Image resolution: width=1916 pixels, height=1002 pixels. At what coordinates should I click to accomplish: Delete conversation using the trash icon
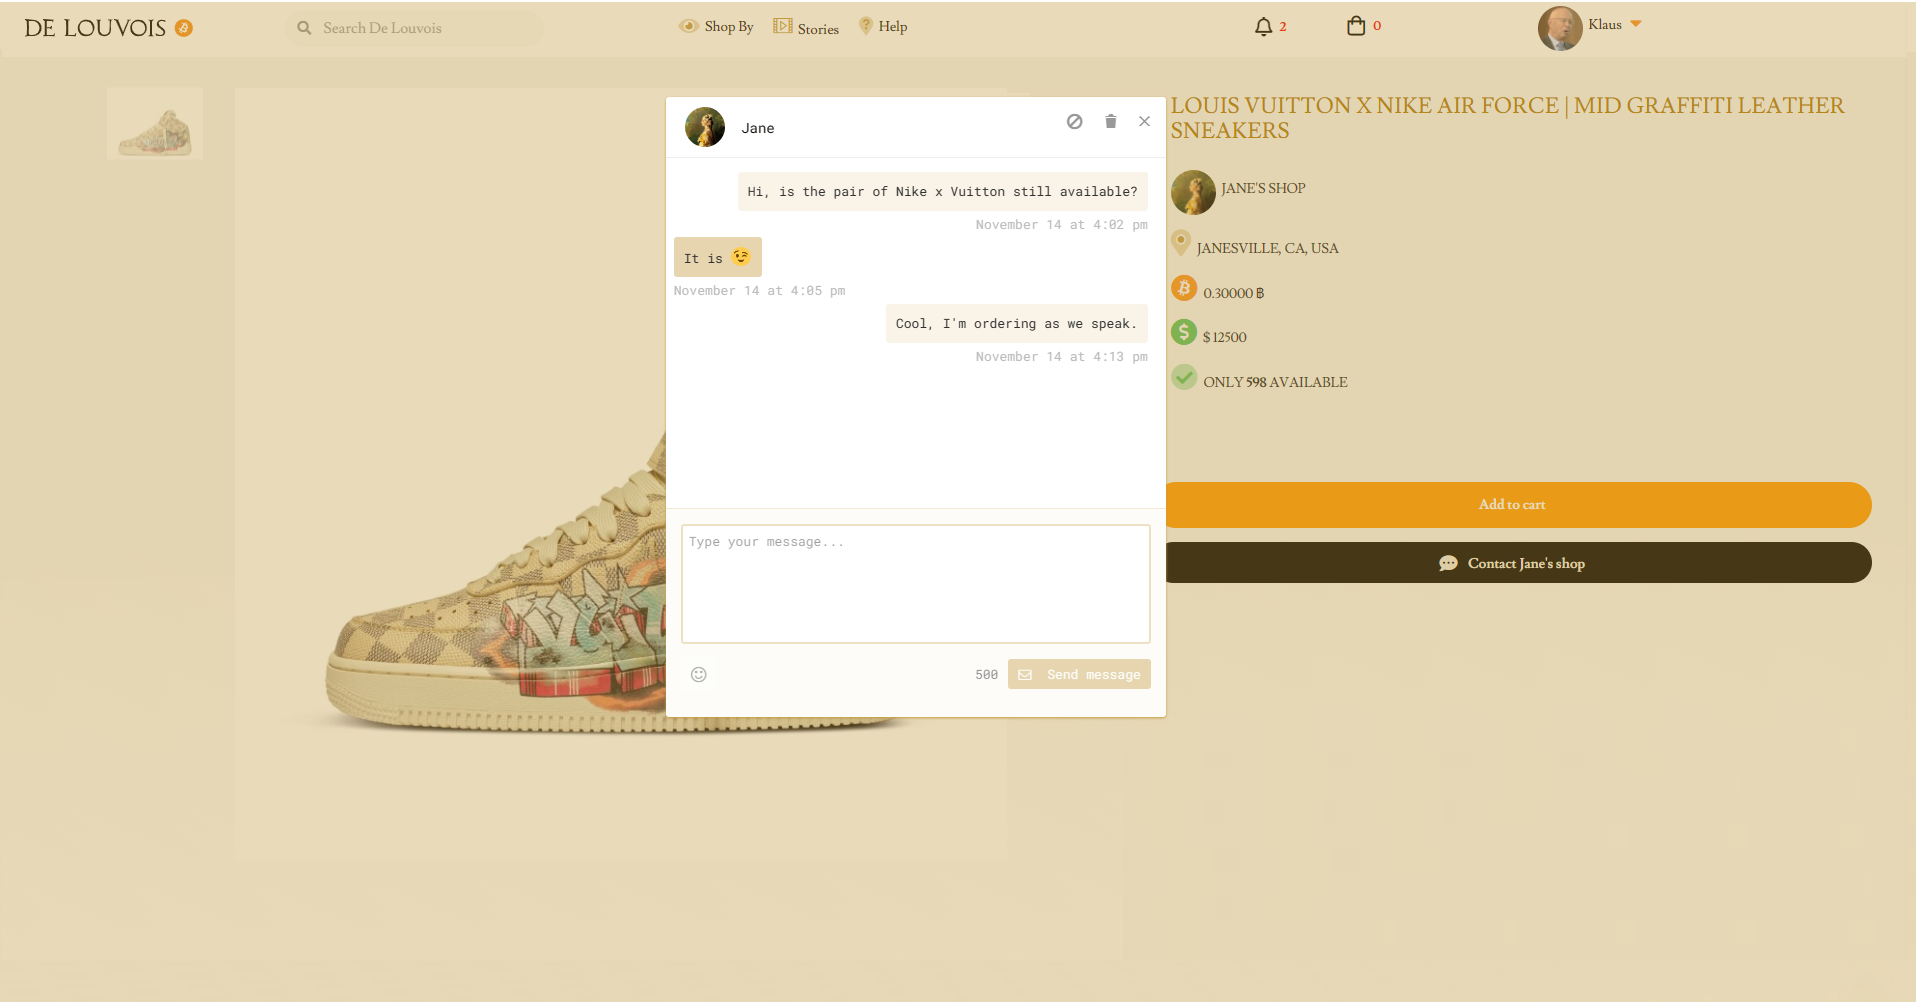[1110, 121]
